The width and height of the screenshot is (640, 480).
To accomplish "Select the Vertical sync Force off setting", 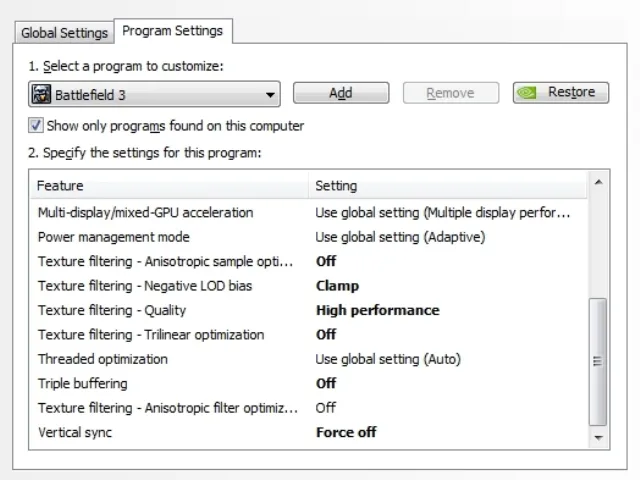I will point(346,432).
